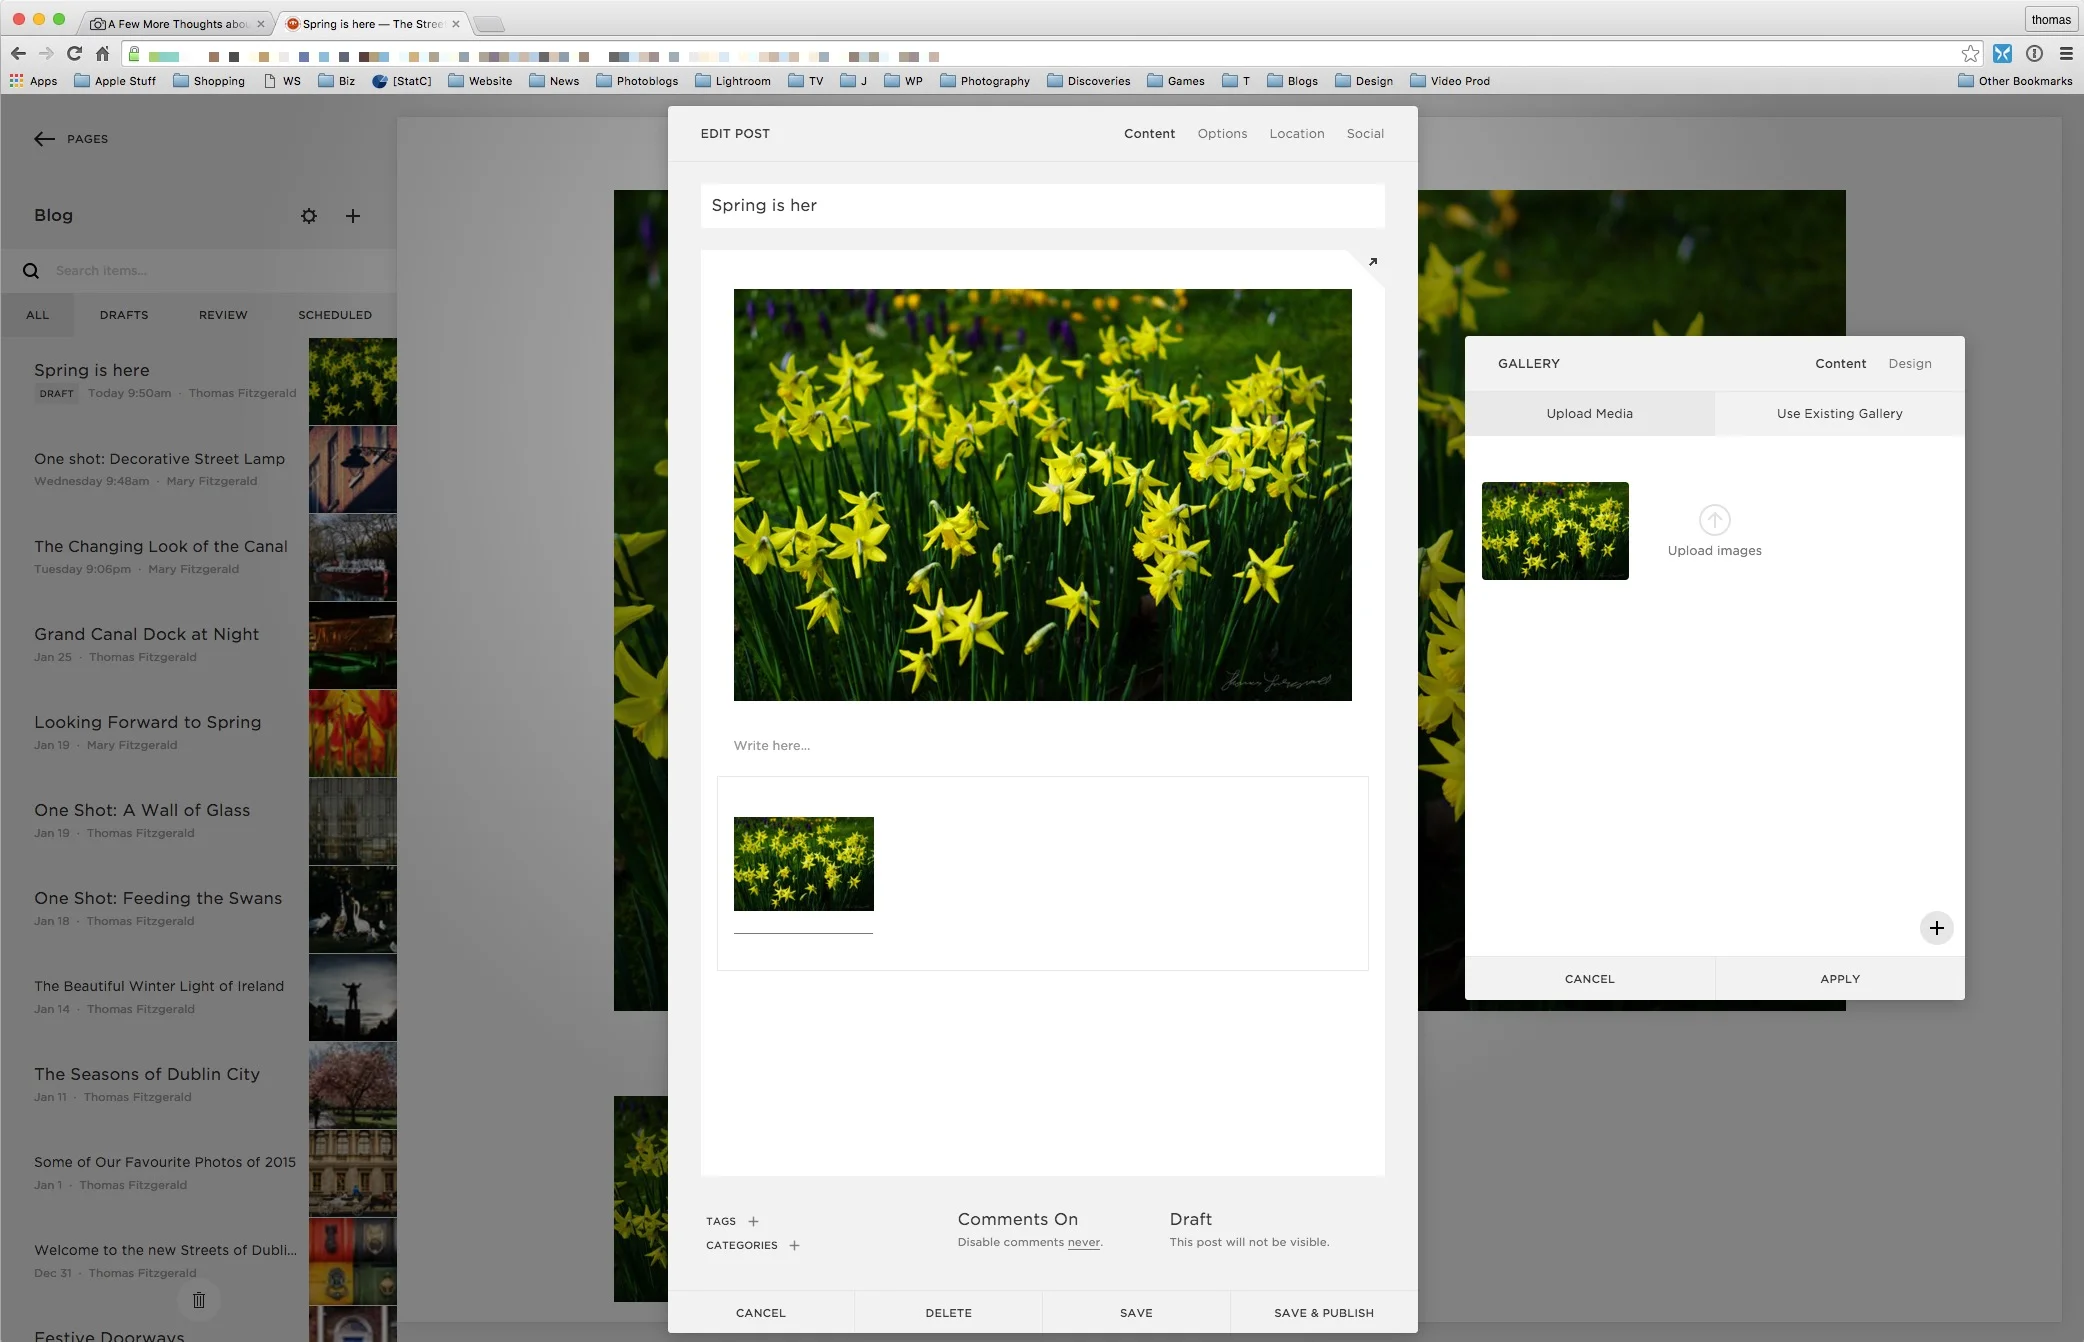Click the Save & Publish button
Screen dimensions: 2084x1342
[x=1322, y=1312]
